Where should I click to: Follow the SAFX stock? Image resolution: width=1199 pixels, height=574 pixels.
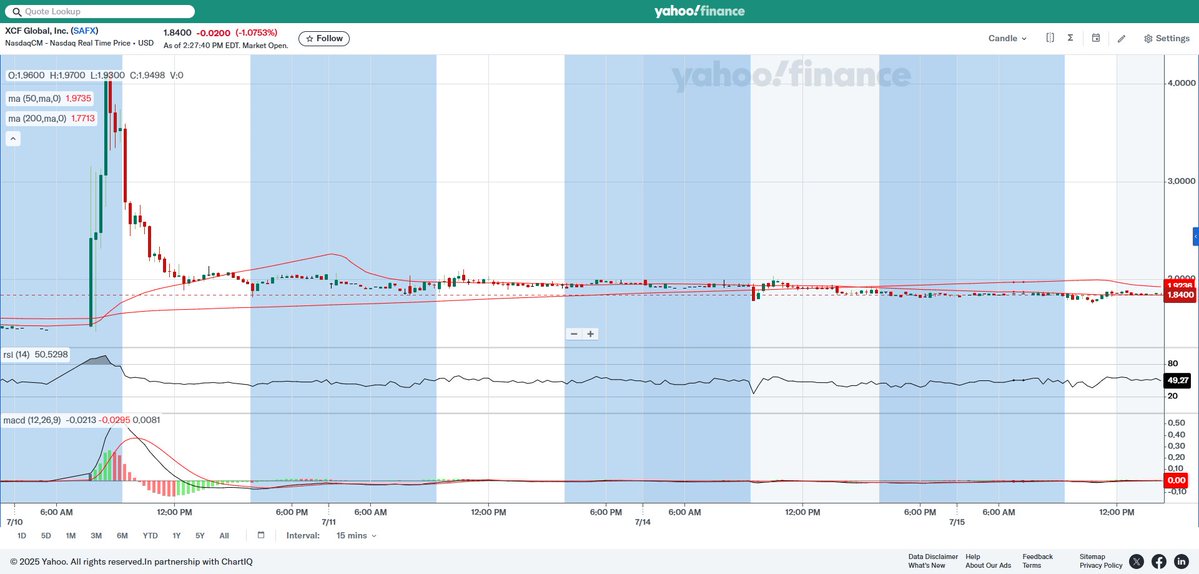click(x=324, y=38)
